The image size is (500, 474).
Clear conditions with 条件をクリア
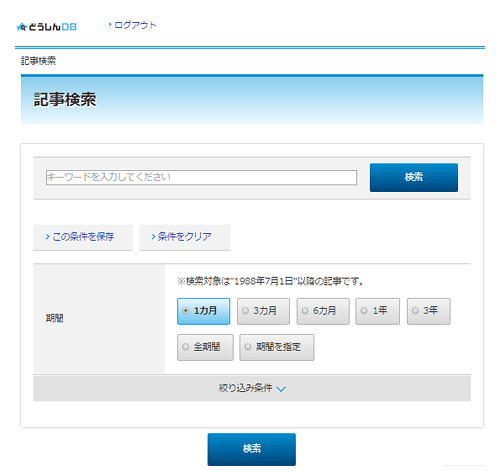(185, 237)
